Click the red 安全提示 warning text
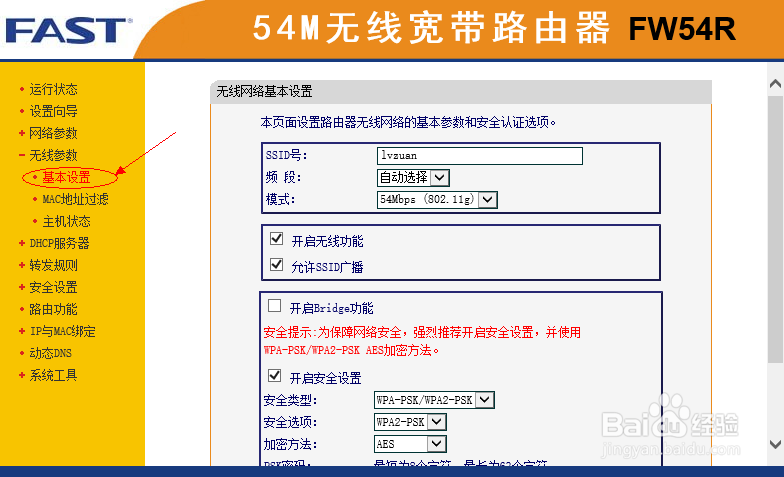This screenshot has width=784, height=477. (x=422, y=342)
